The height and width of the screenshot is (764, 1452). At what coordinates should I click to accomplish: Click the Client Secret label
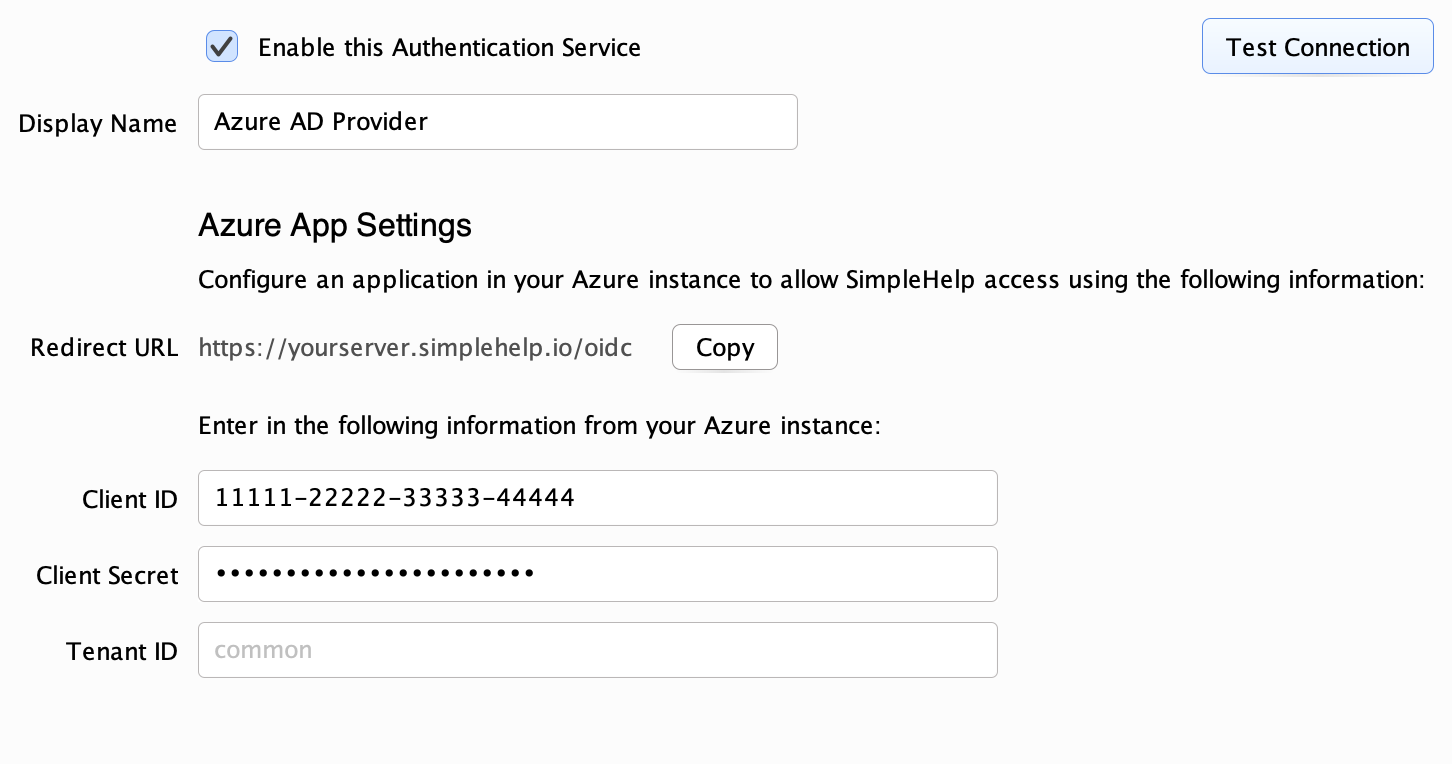[107, 575]
